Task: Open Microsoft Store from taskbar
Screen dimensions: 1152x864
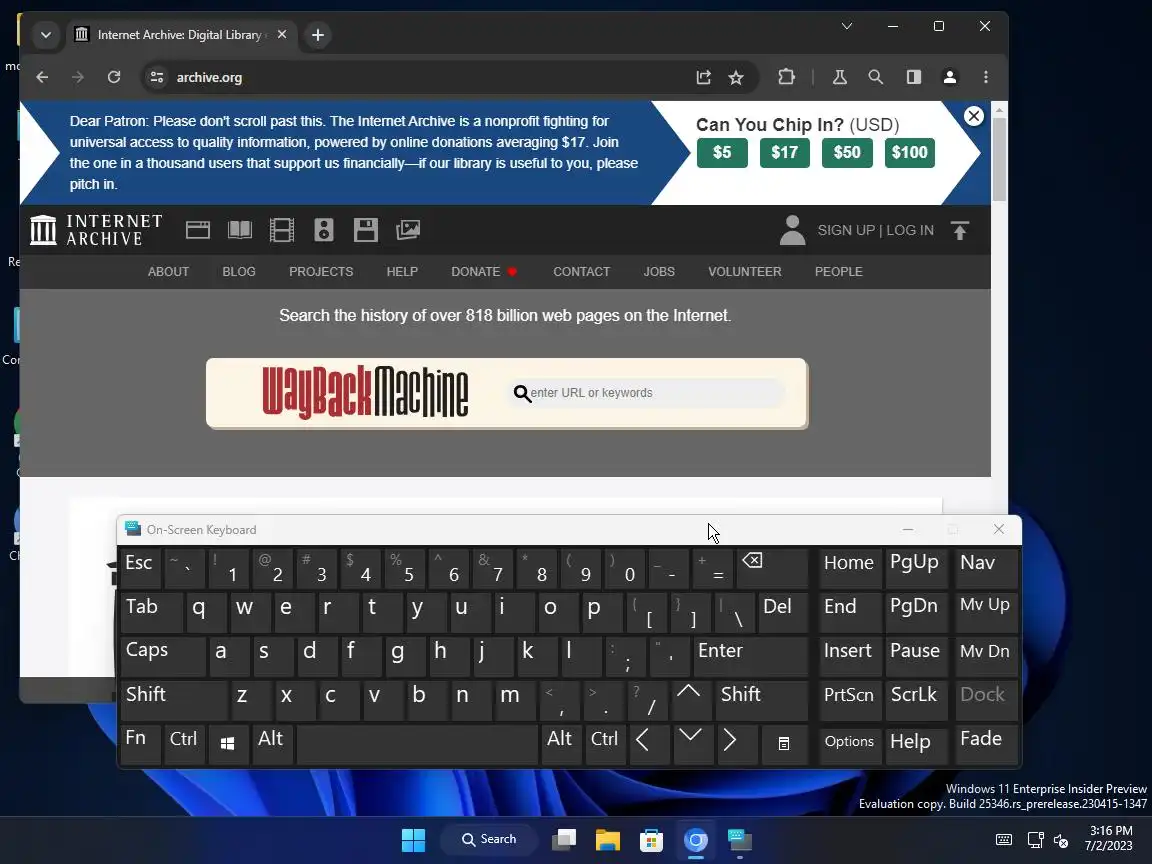Action: pos(652,840)
